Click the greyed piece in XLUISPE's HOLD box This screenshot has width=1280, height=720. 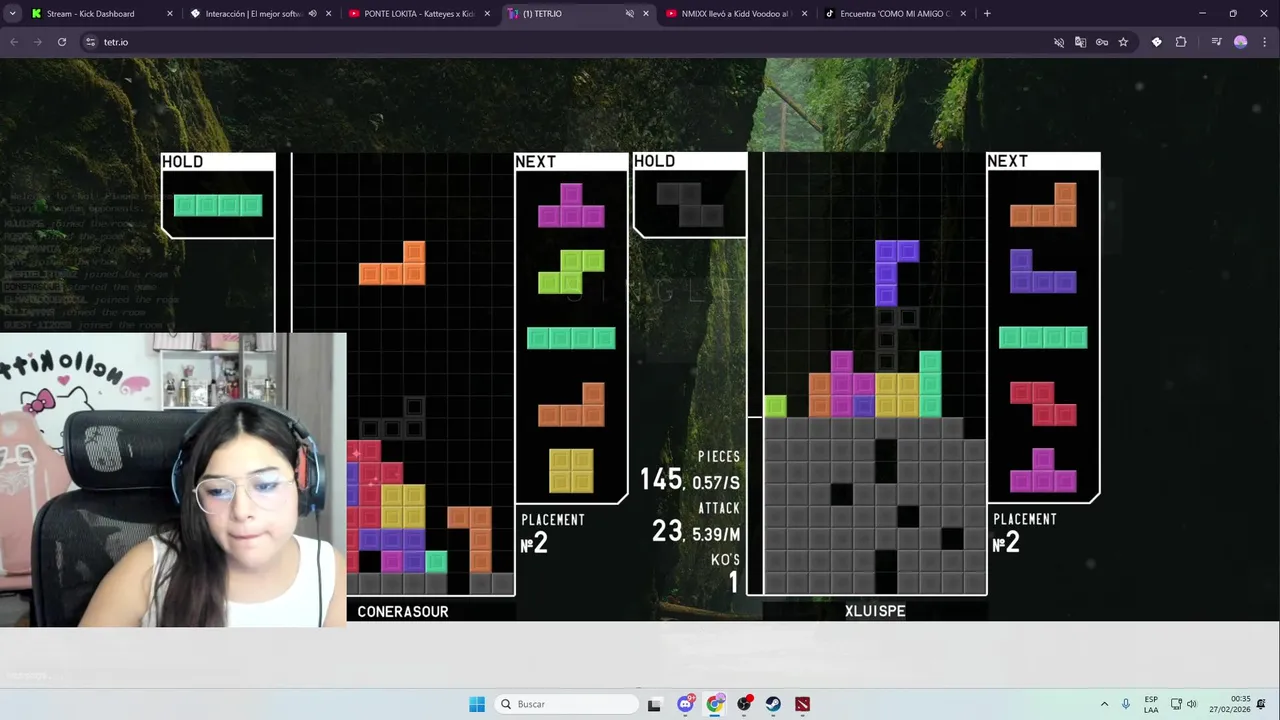click(x=690, y=204)
